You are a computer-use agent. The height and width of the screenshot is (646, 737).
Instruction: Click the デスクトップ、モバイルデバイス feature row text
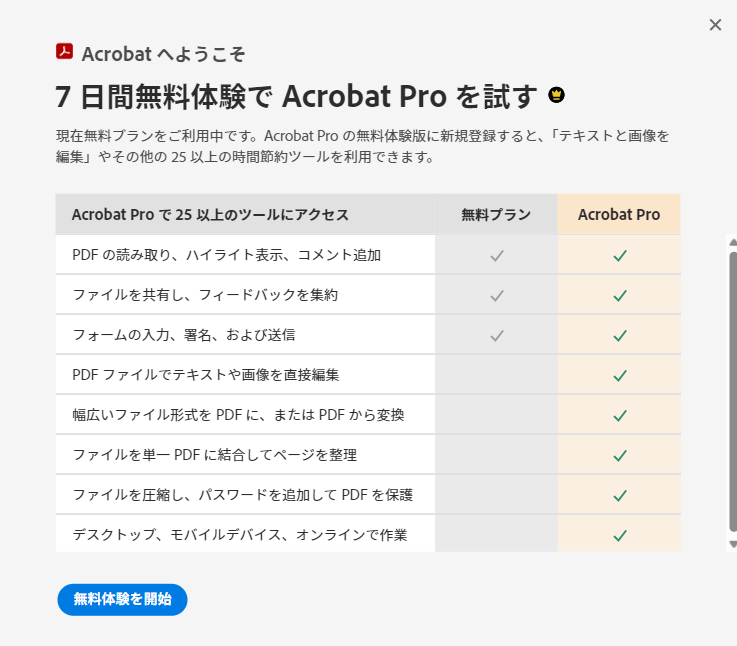[x=240, y=535]
